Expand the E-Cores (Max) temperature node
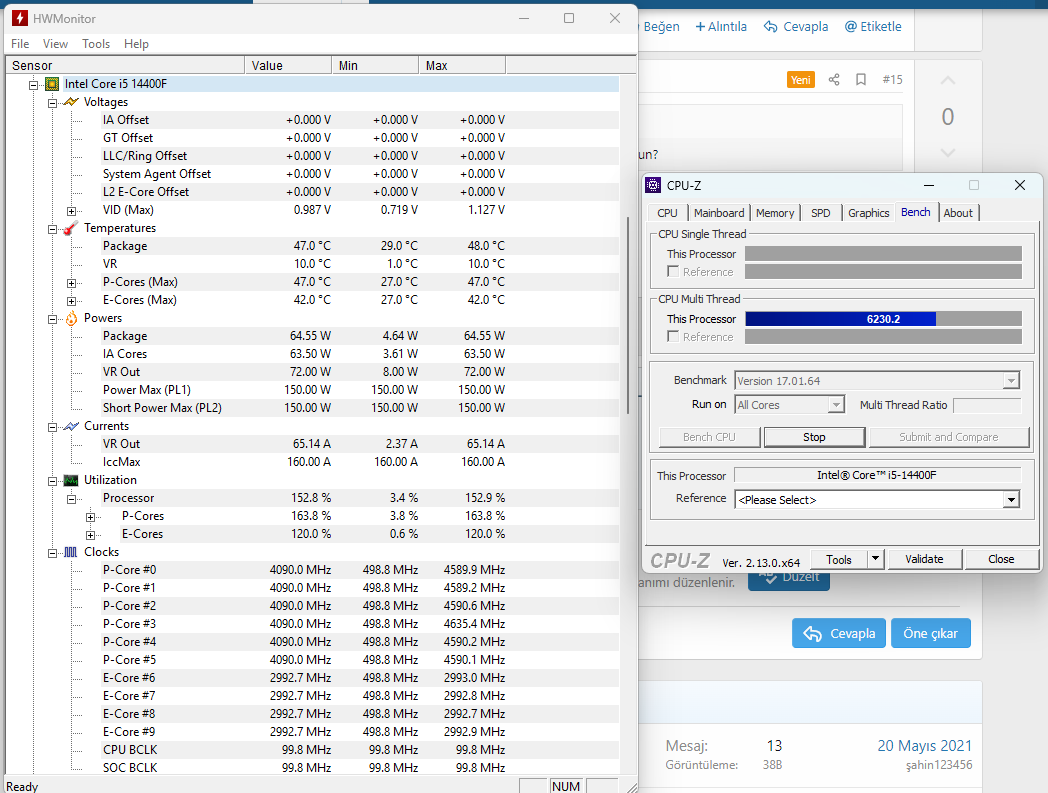The width and height of the screenshot is (1048, 793). 72,302
